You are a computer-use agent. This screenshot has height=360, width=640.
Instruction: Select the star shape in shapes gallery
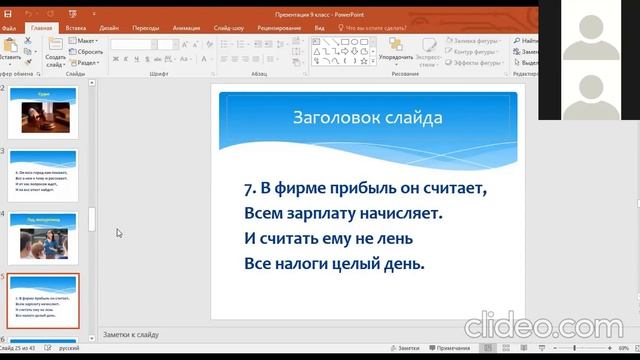364,61
